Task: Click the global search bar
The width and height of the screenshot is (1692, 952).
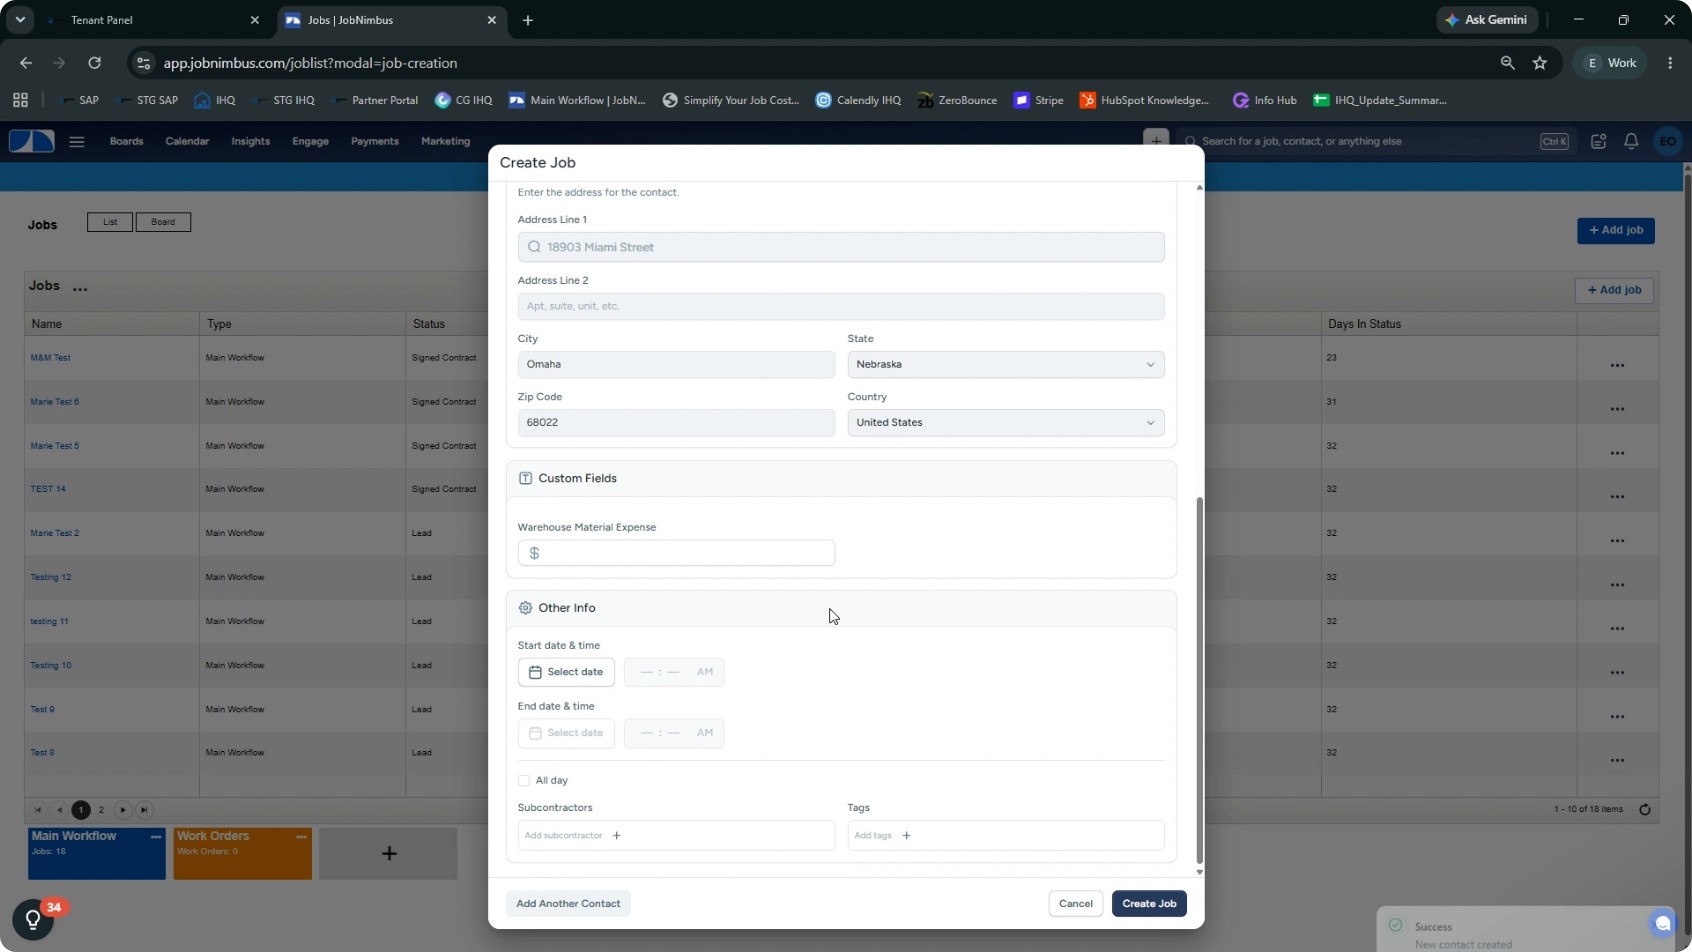Action: pyautogui.click(x=1376, y=142)
